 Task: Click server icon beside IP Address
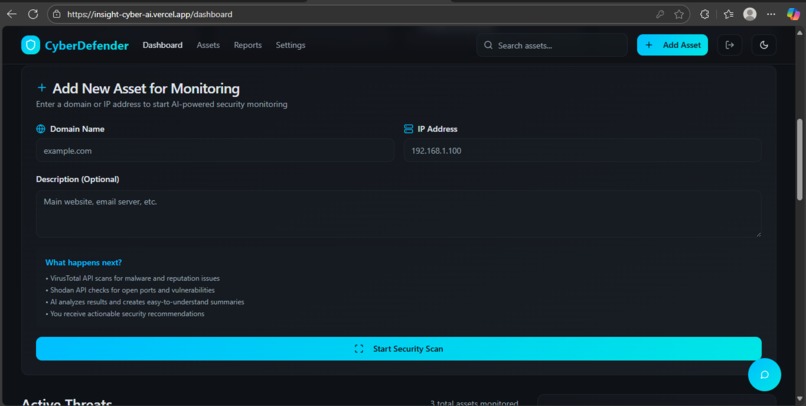click(x=408, y=129)
